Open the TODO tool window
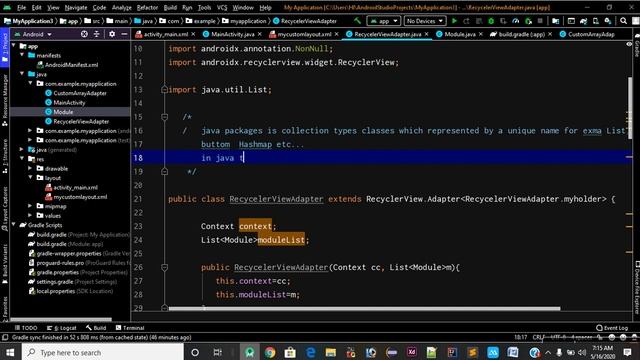 pos(26,328)
